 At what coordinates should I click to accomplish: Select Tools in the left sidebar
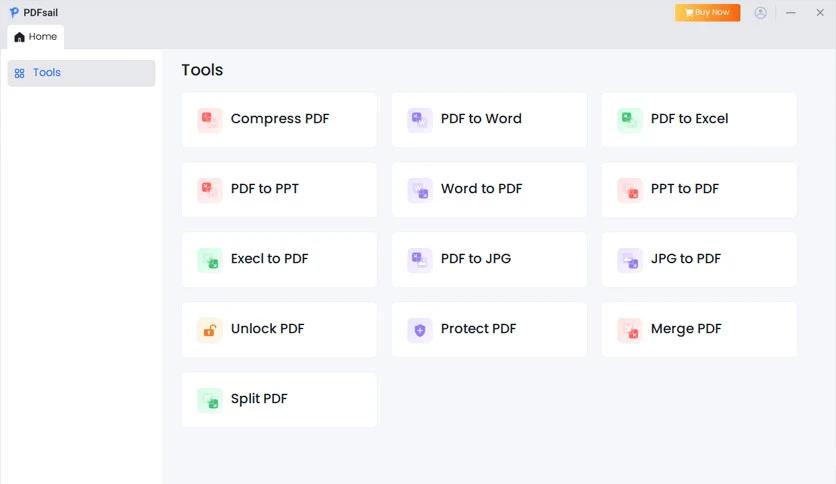click(81, 73)
